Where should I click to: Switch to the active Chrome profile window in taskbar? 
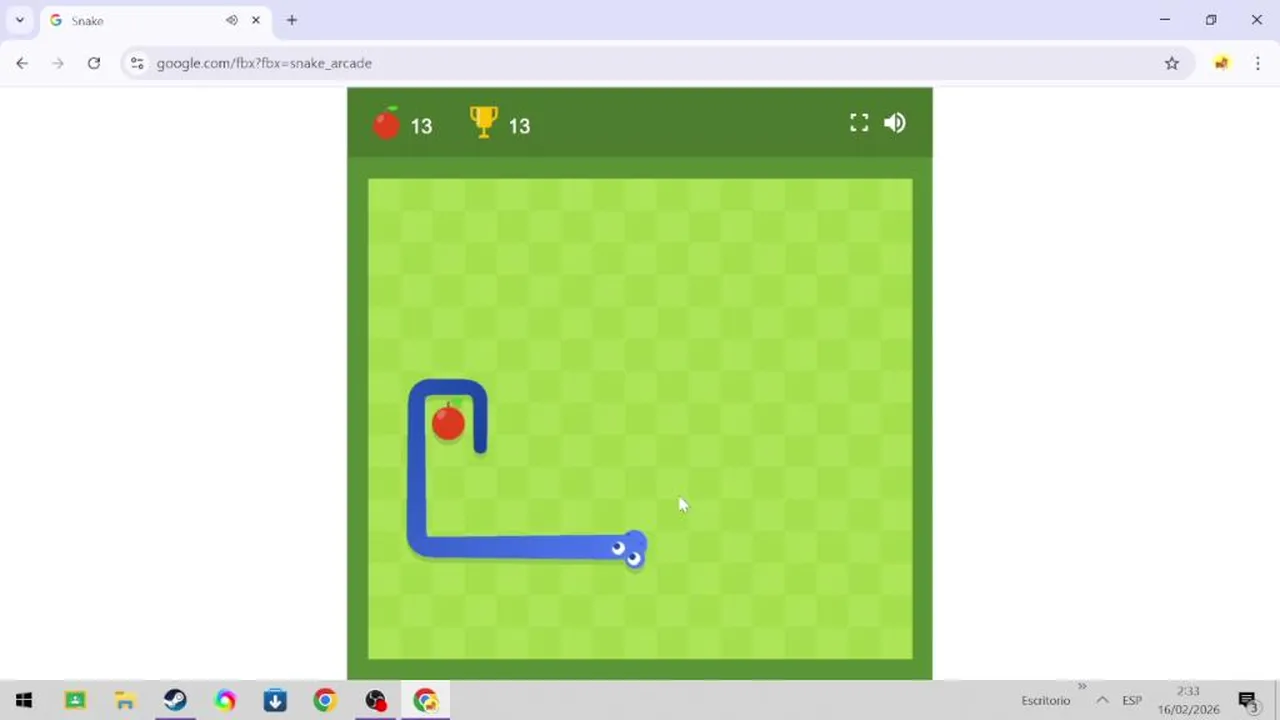pos(426,700)
